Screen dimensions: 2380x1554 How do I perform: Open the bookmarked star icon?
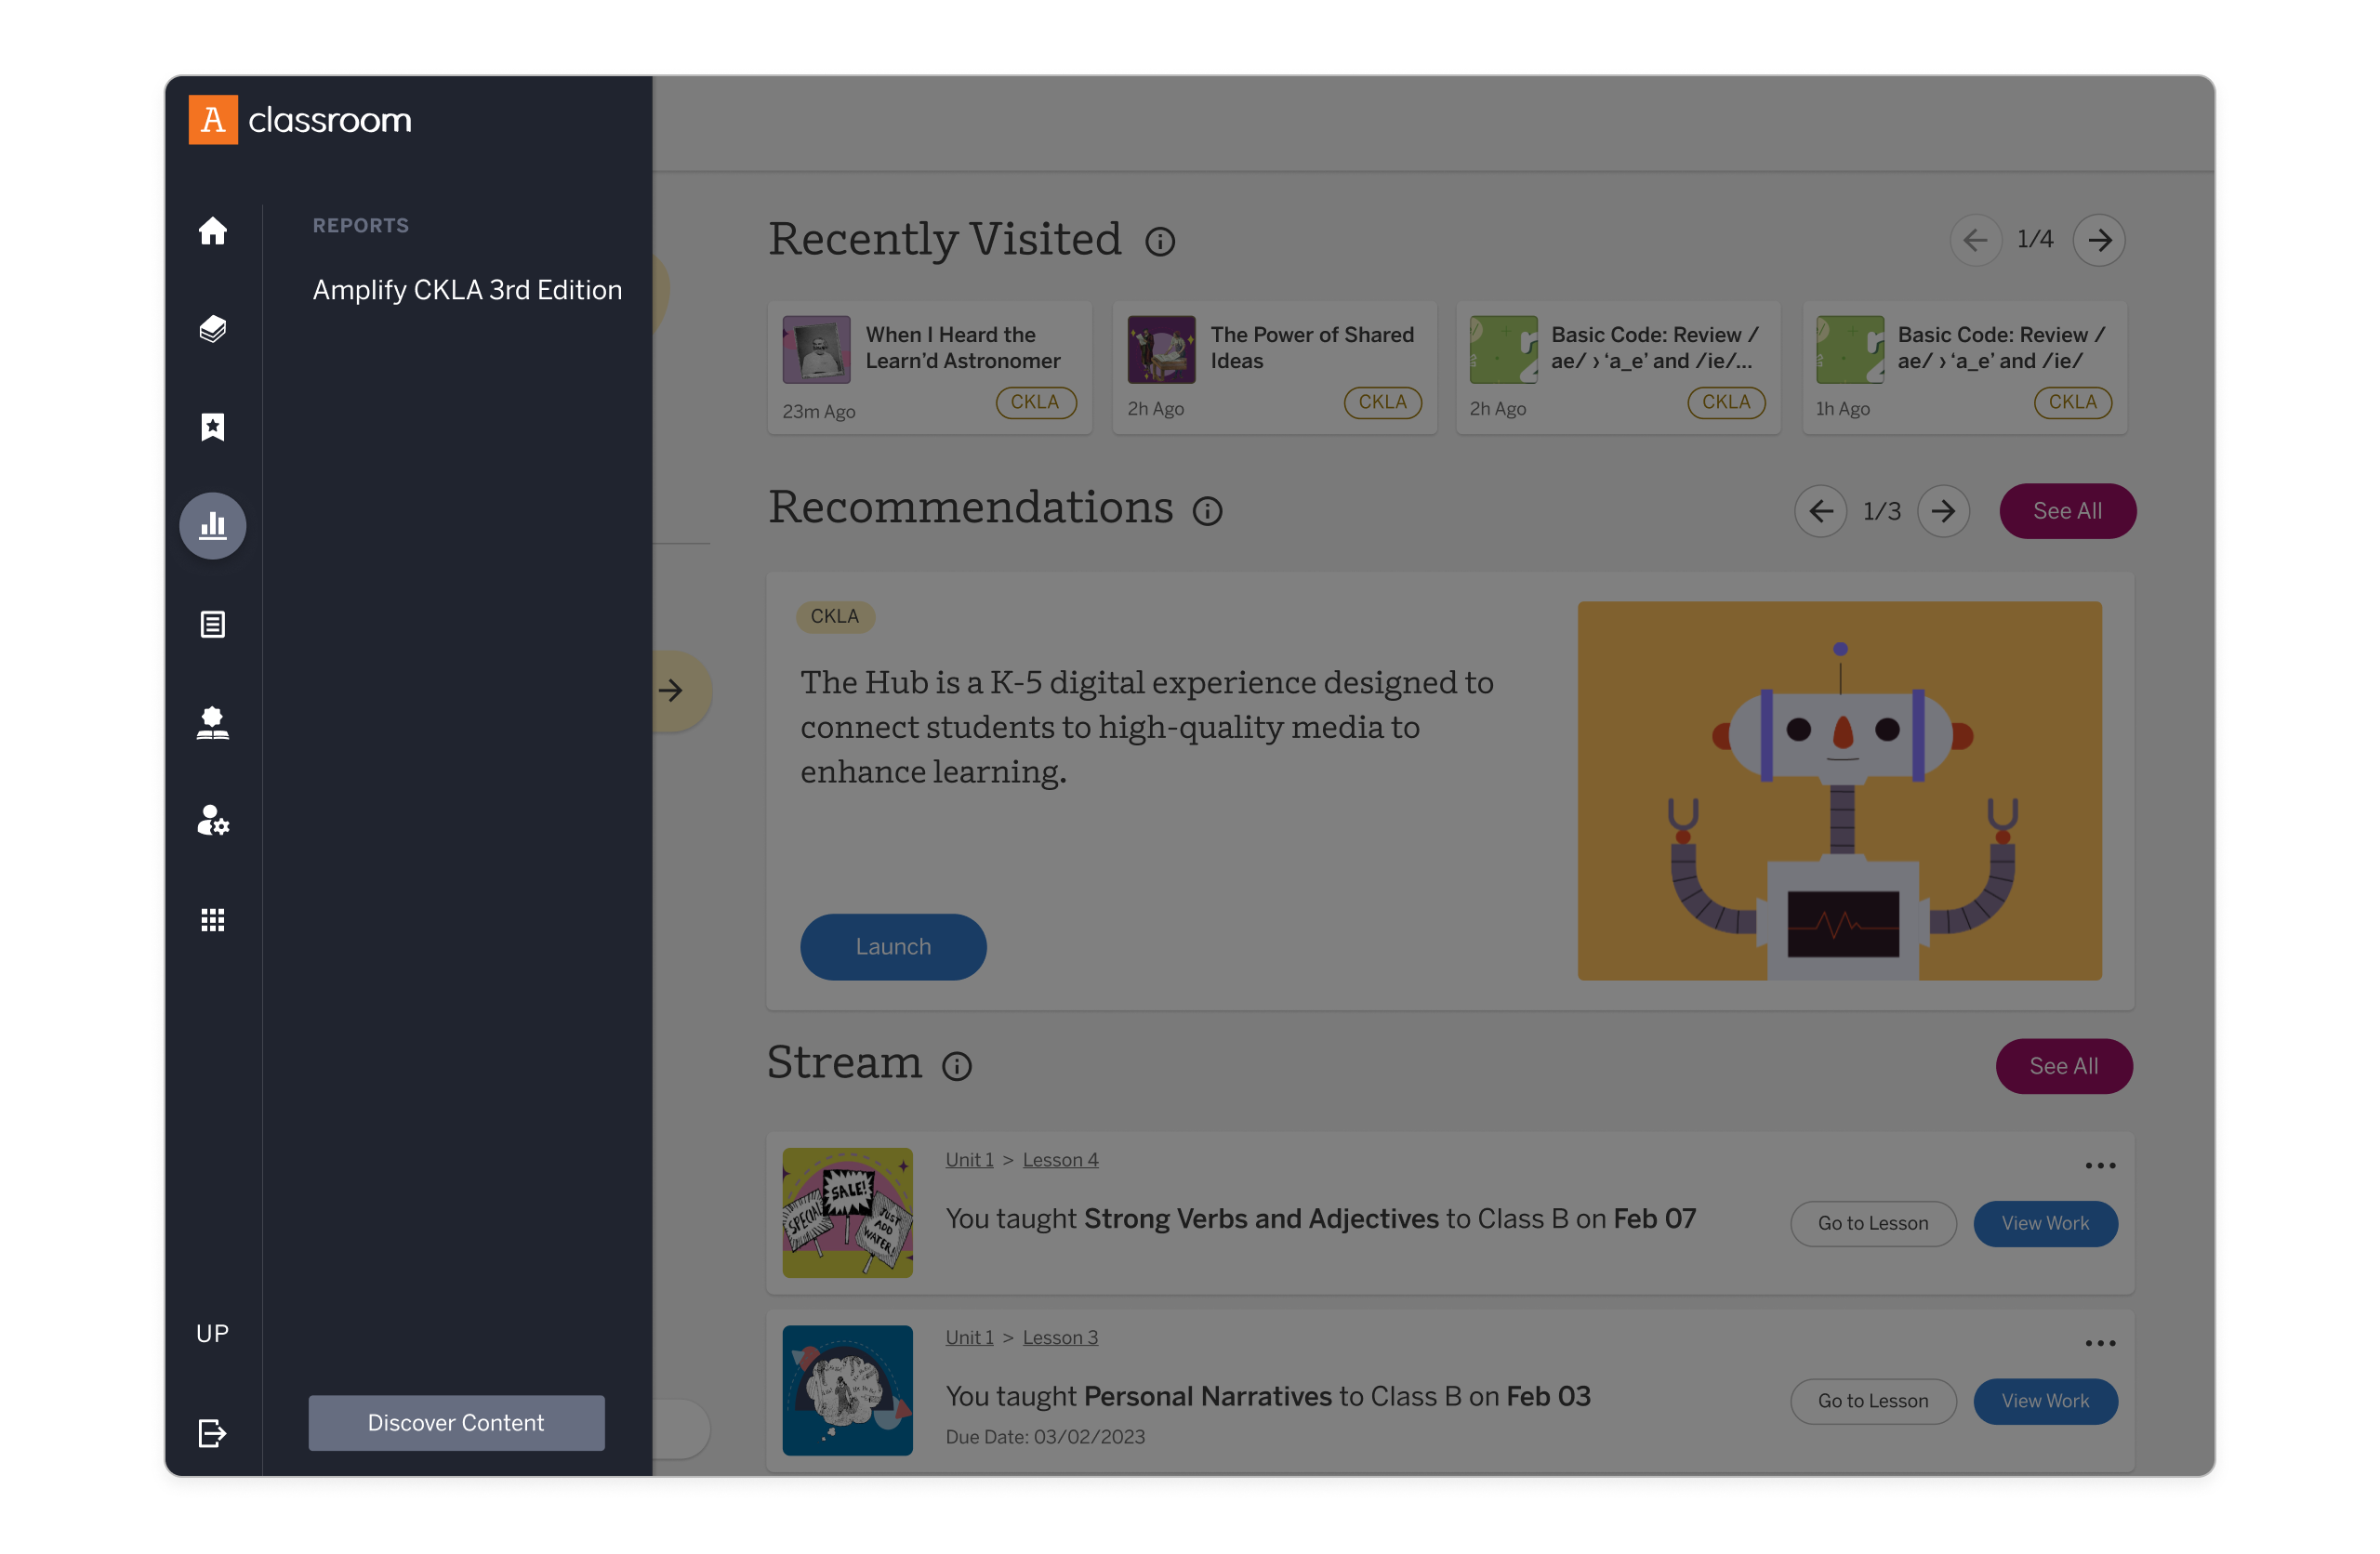pos(212,427)
